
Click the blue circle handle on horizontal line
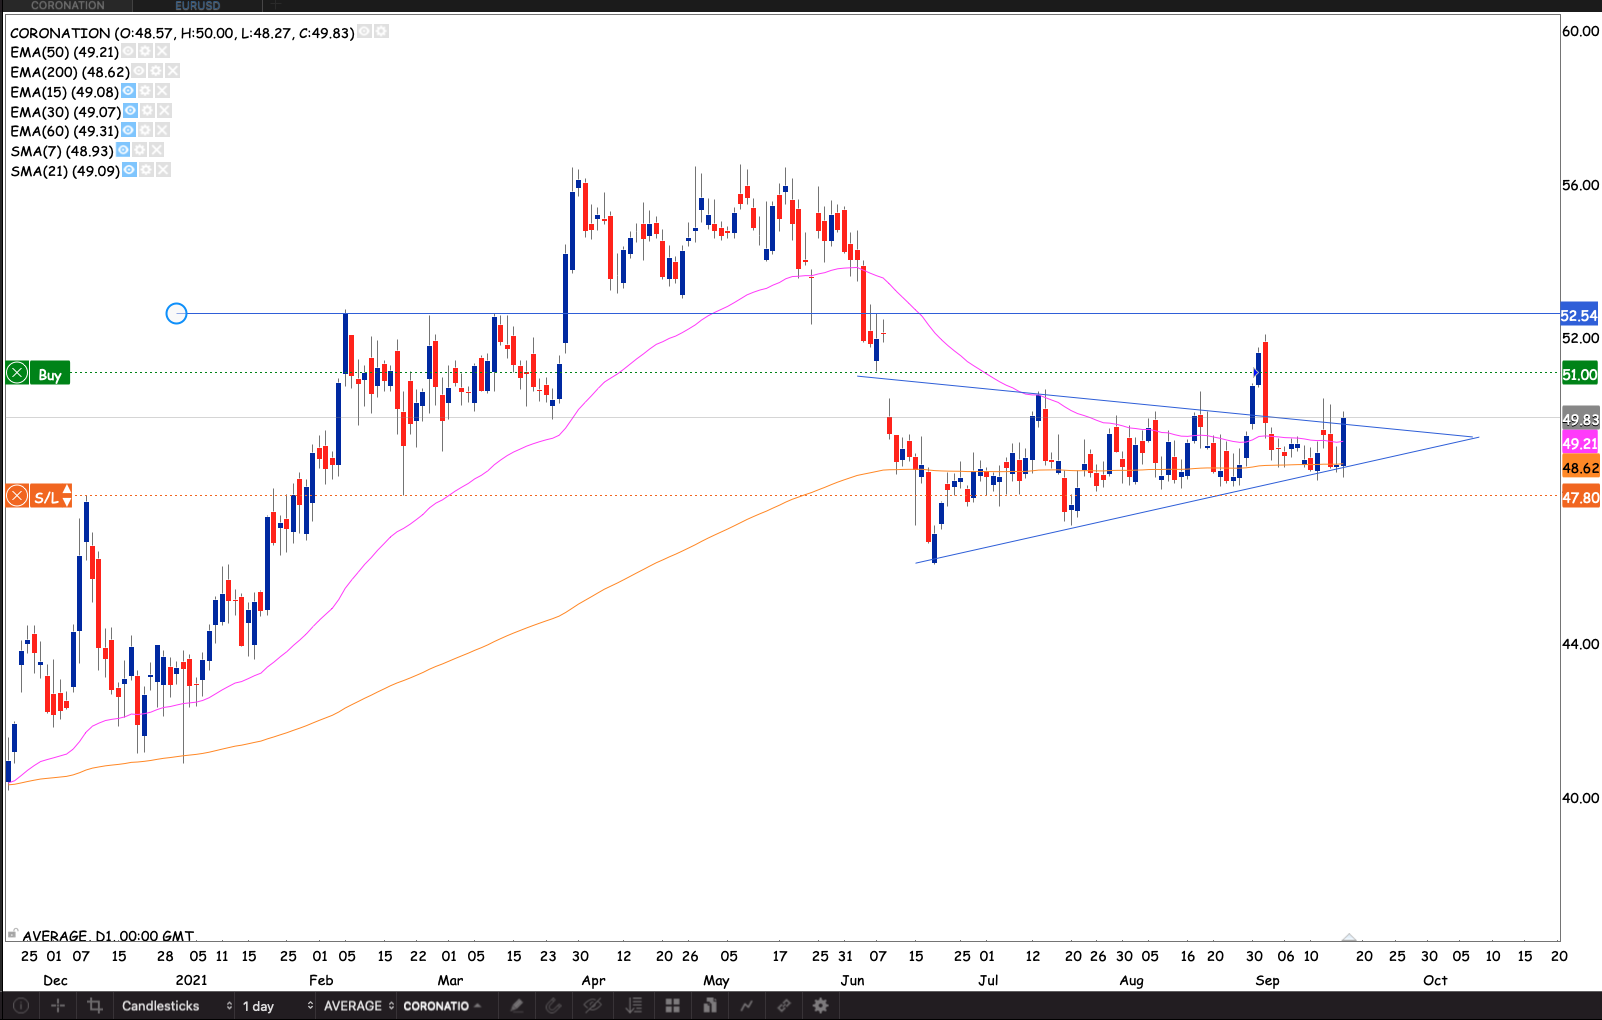176,314
